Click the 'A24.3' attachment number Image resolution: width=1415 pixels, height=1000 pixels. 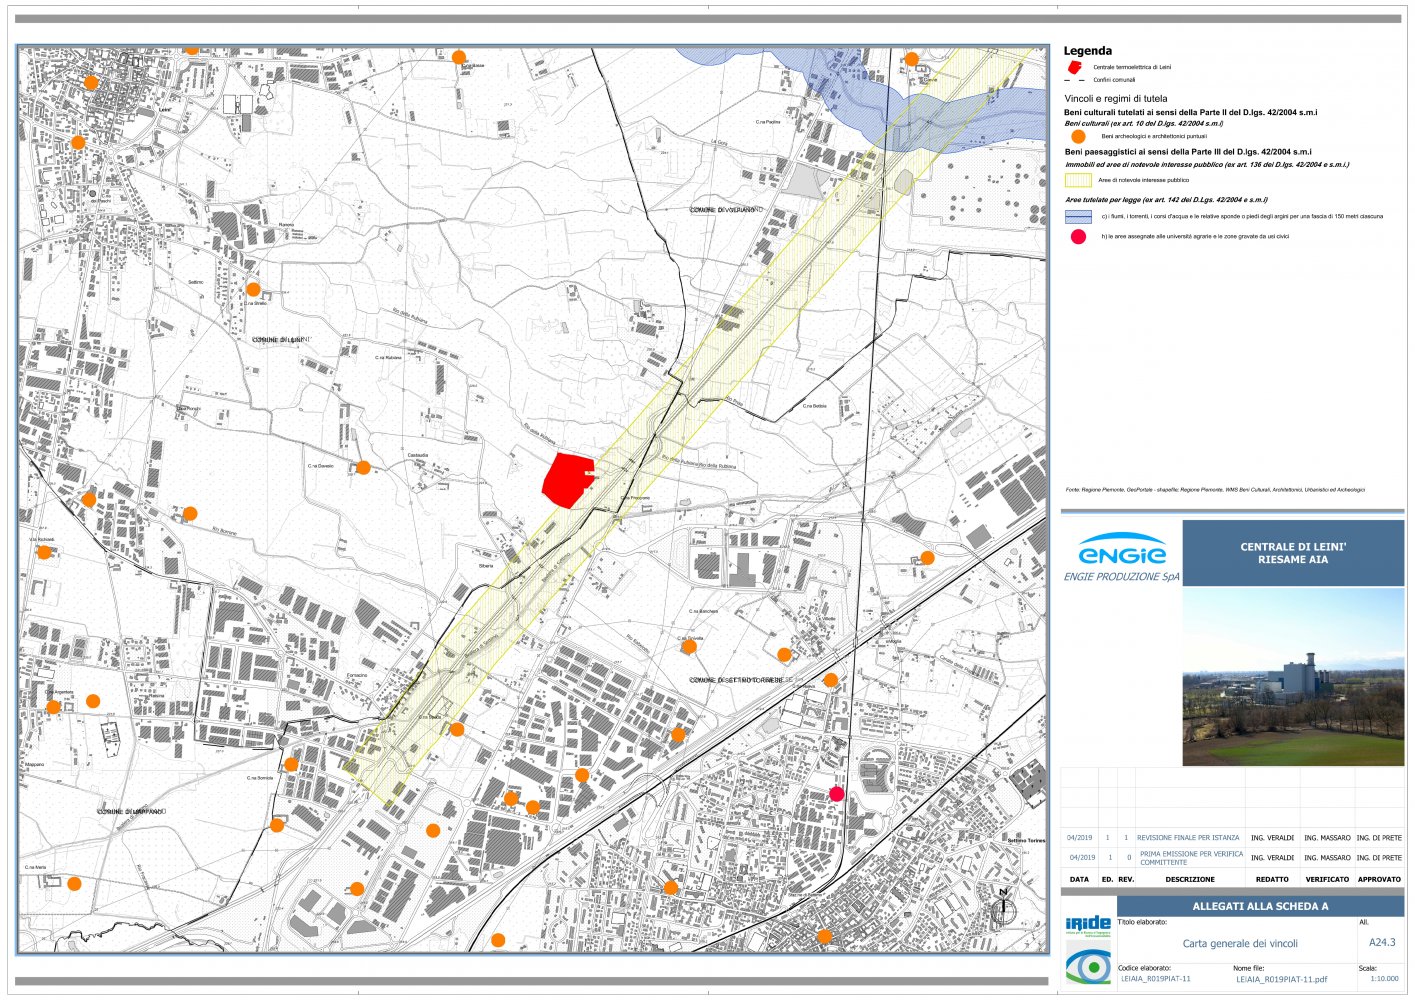click(x=1382, y=942)
